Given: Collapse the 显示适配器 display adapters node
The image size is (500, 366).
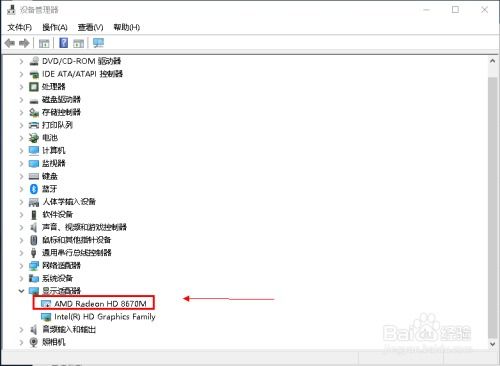Looking at the screenshot, I should (x=21, y=291).
